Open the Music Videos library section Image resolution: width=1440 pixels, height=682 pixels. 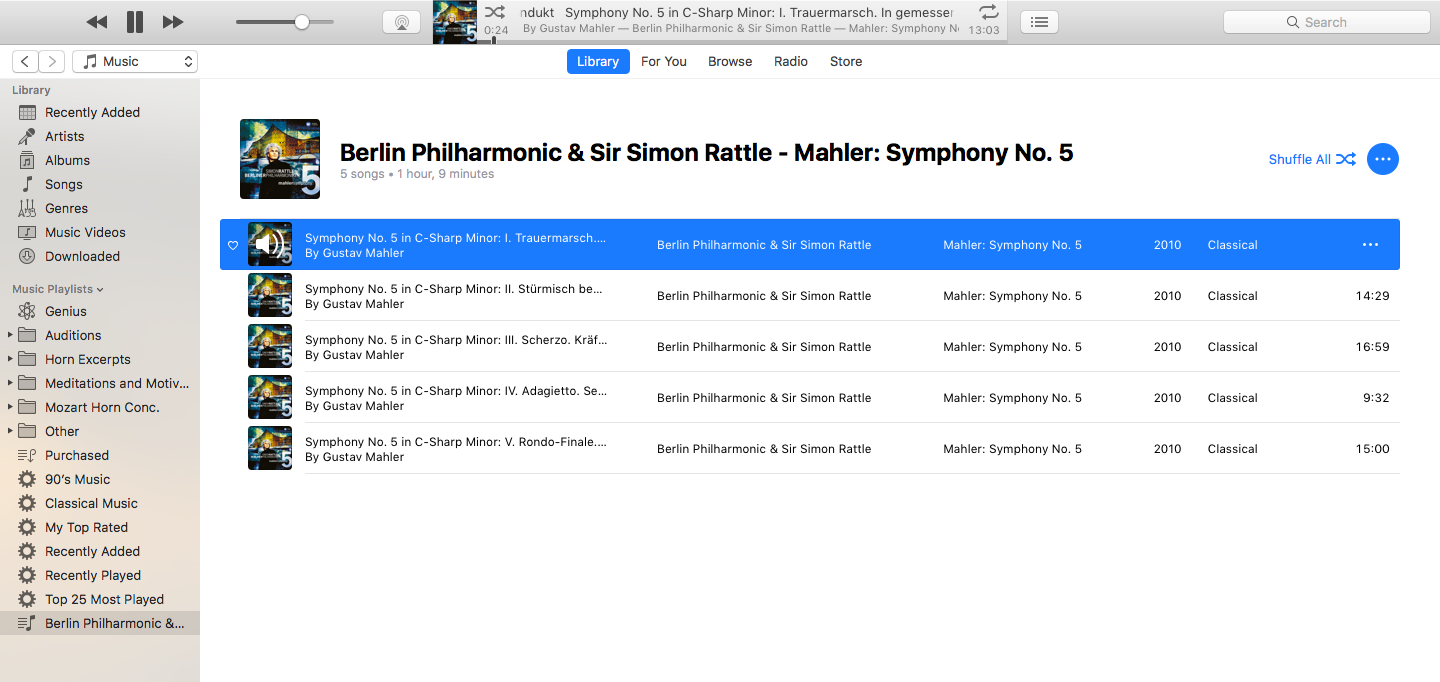pyautogui.click(x=85, y=232)
